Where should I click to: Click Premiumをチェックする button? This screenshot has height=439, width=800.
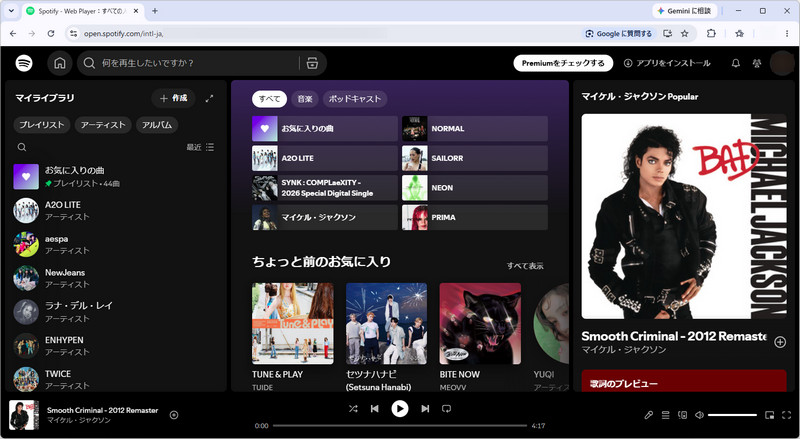point(563,63)
